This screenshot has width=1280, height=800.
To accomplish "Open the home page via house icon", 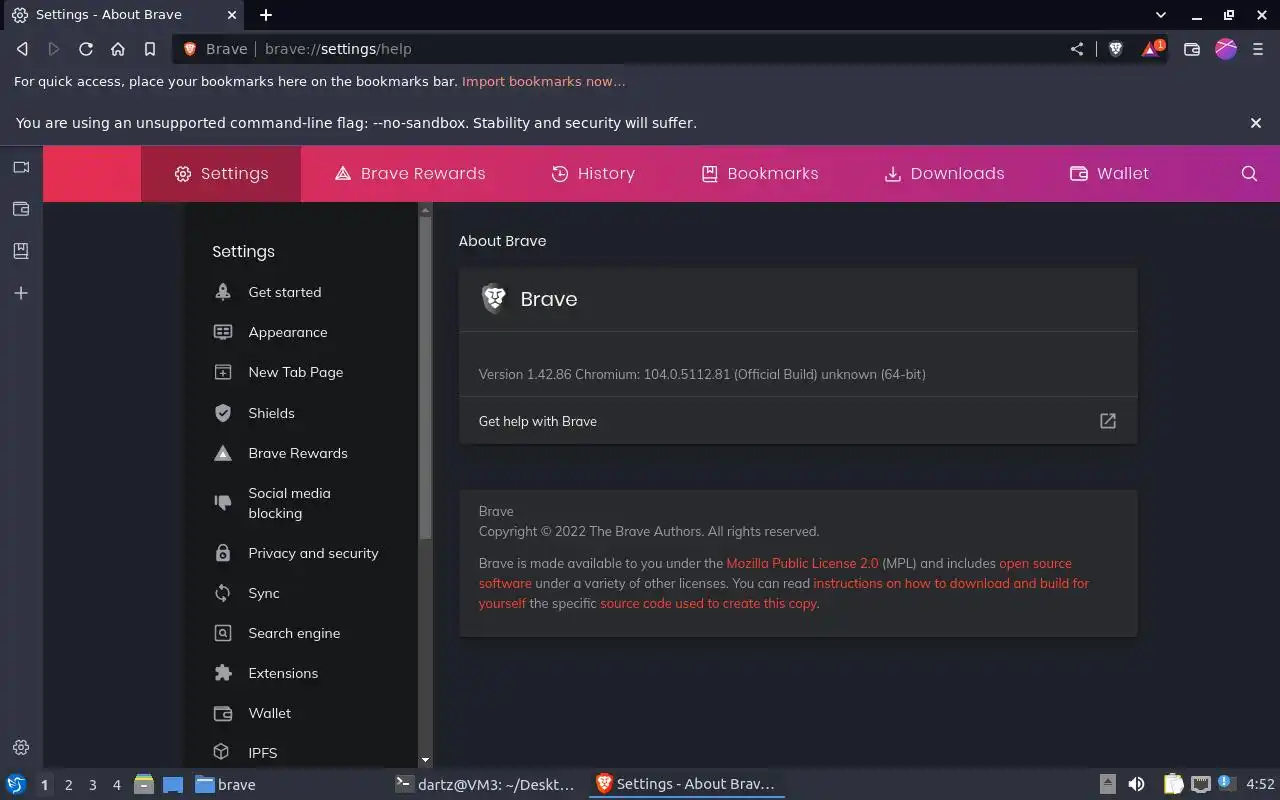I will click(x=118, y=49).
